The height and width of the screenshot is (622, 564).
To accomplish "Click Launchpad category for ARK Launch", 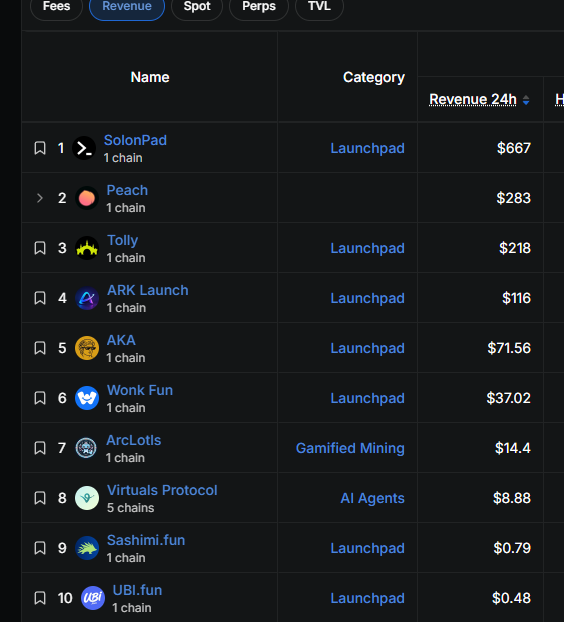I will (367, 298).
